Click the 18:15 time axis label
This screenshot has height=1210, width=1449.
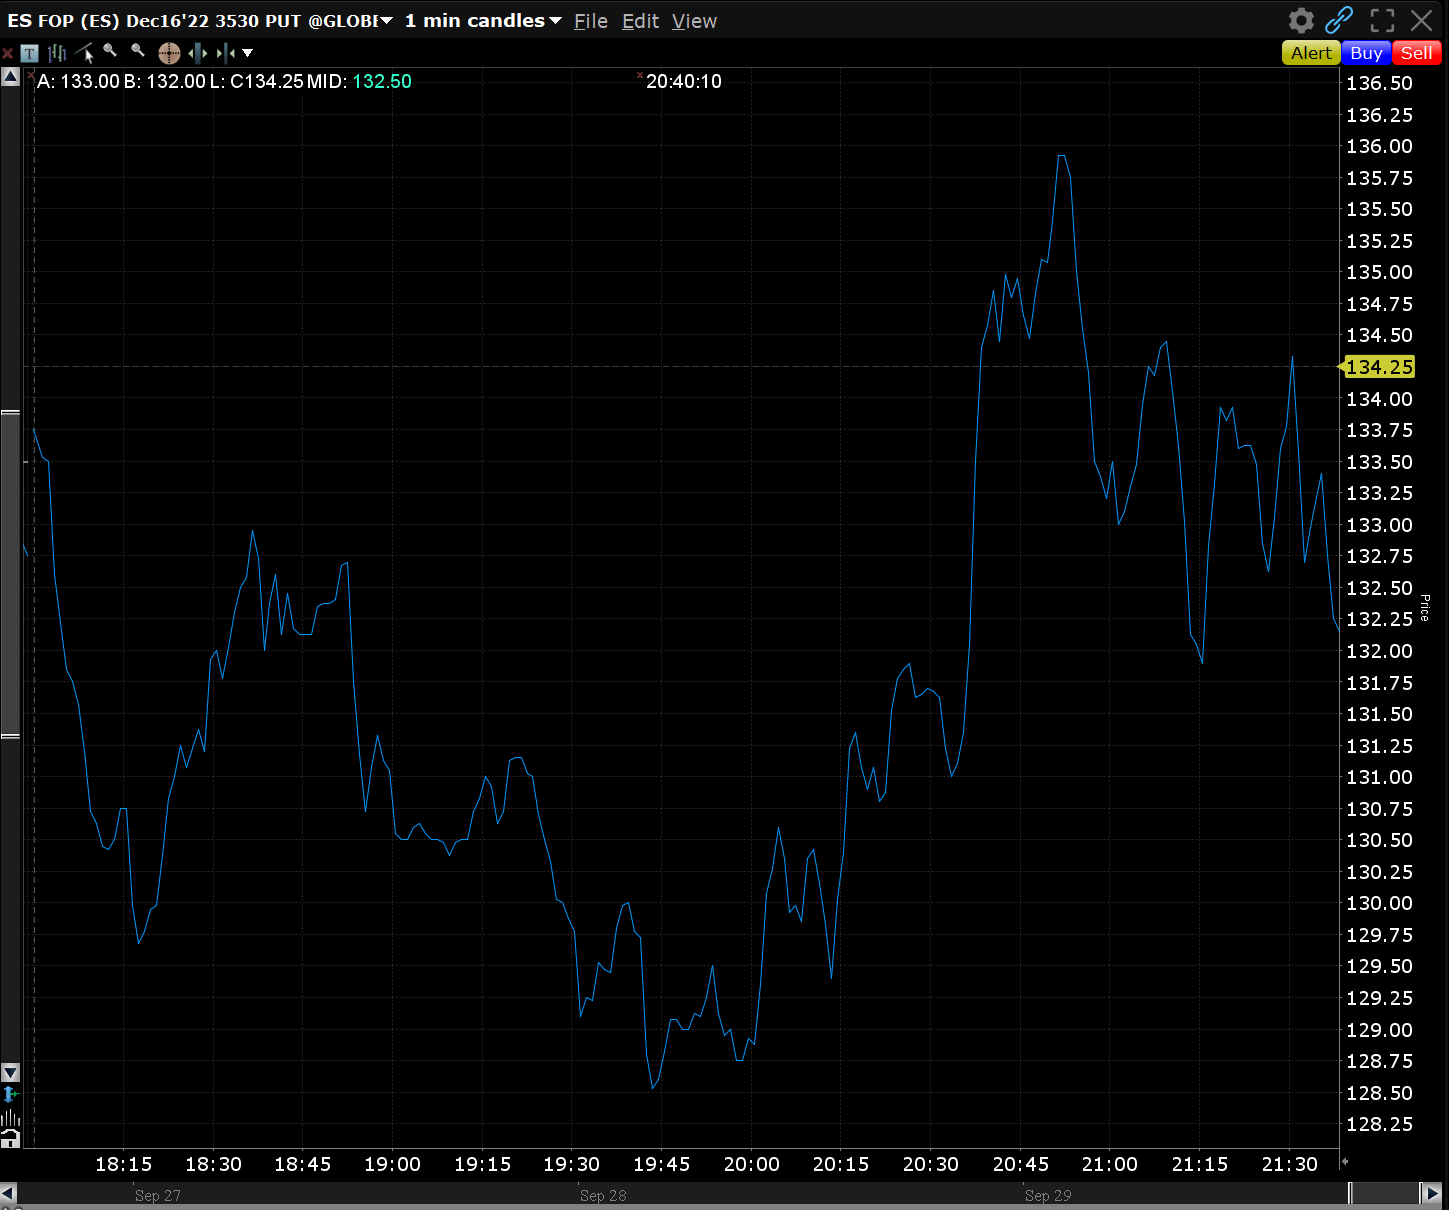click(x=124, y=1164)
